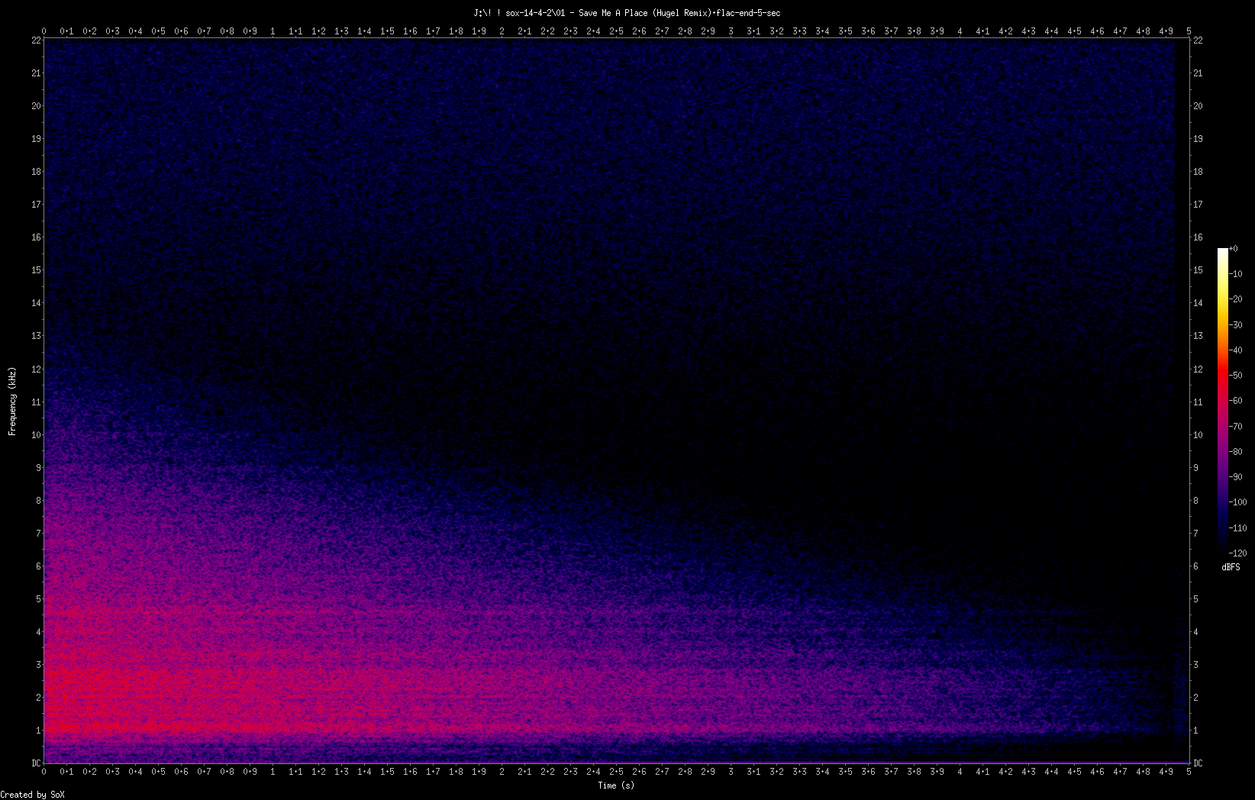Click the 4 second tick on the bottom time axis
Image resolution: width=1255 pixels, height=800 pixels.
(x=960, y=772)
